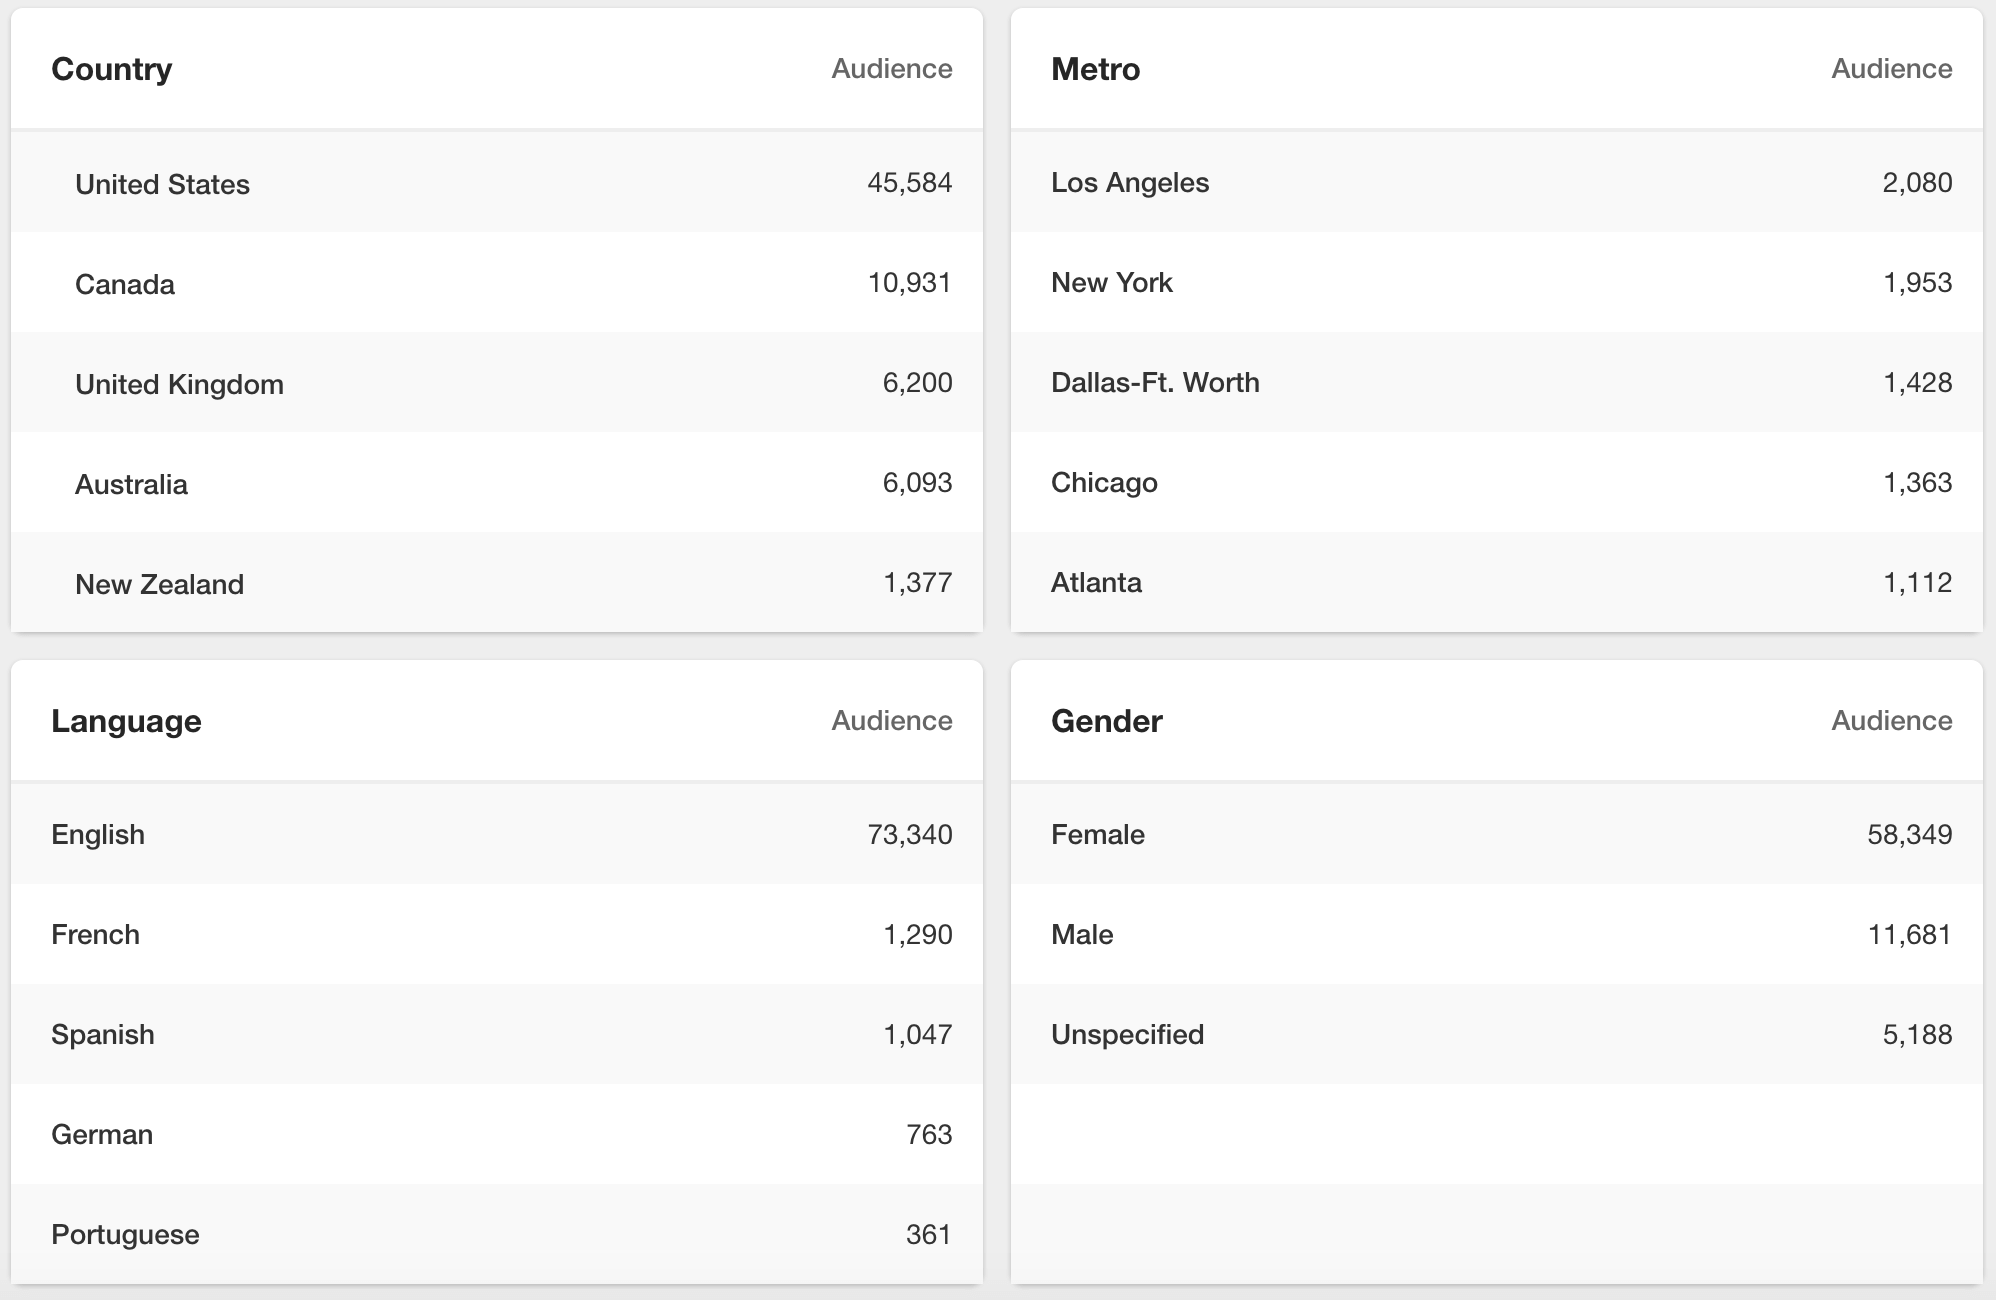Screen dimensions: 1996x1300
Task: Sort by Audience in the Country panel
Action: point(890,69)
